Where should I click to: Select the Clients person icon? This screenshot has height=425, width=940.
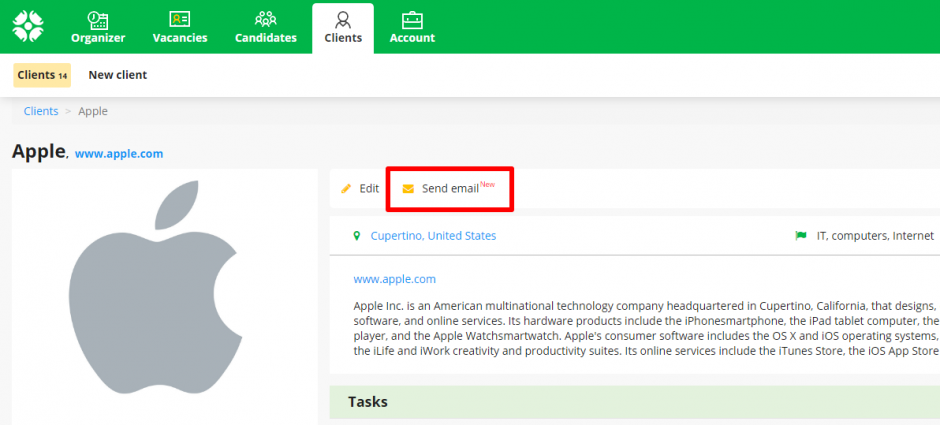(x=343, y=19)
